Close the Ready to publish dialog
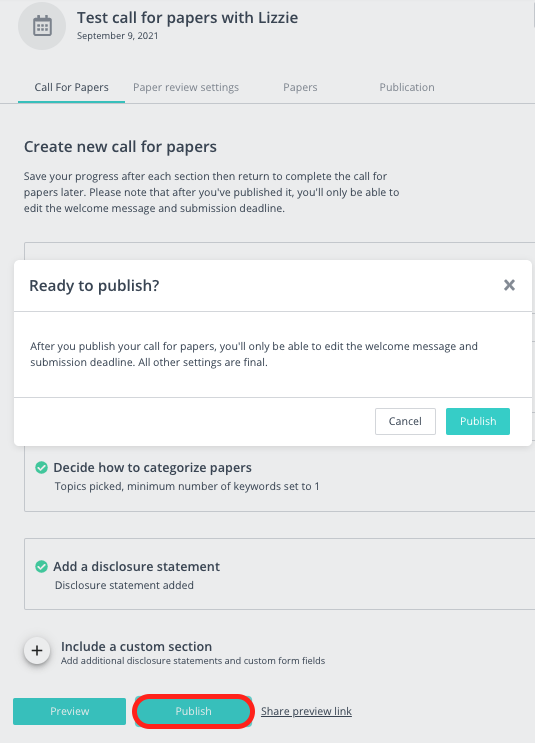Image resolution: width=535 pixels, height=743 pixels. pyautogui.click(x=509, y=285)
